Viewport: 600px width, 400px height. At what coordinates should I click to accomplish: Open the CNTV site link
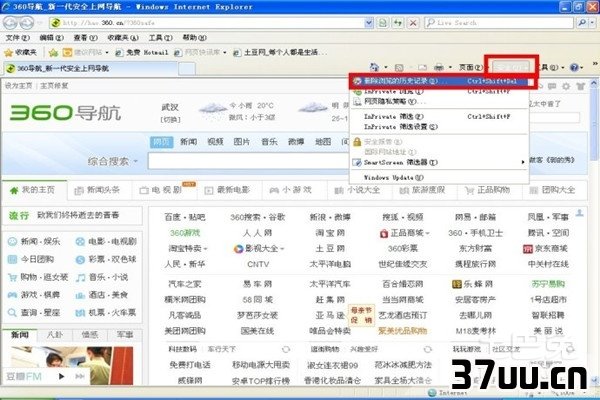click(x=258, y=264)
